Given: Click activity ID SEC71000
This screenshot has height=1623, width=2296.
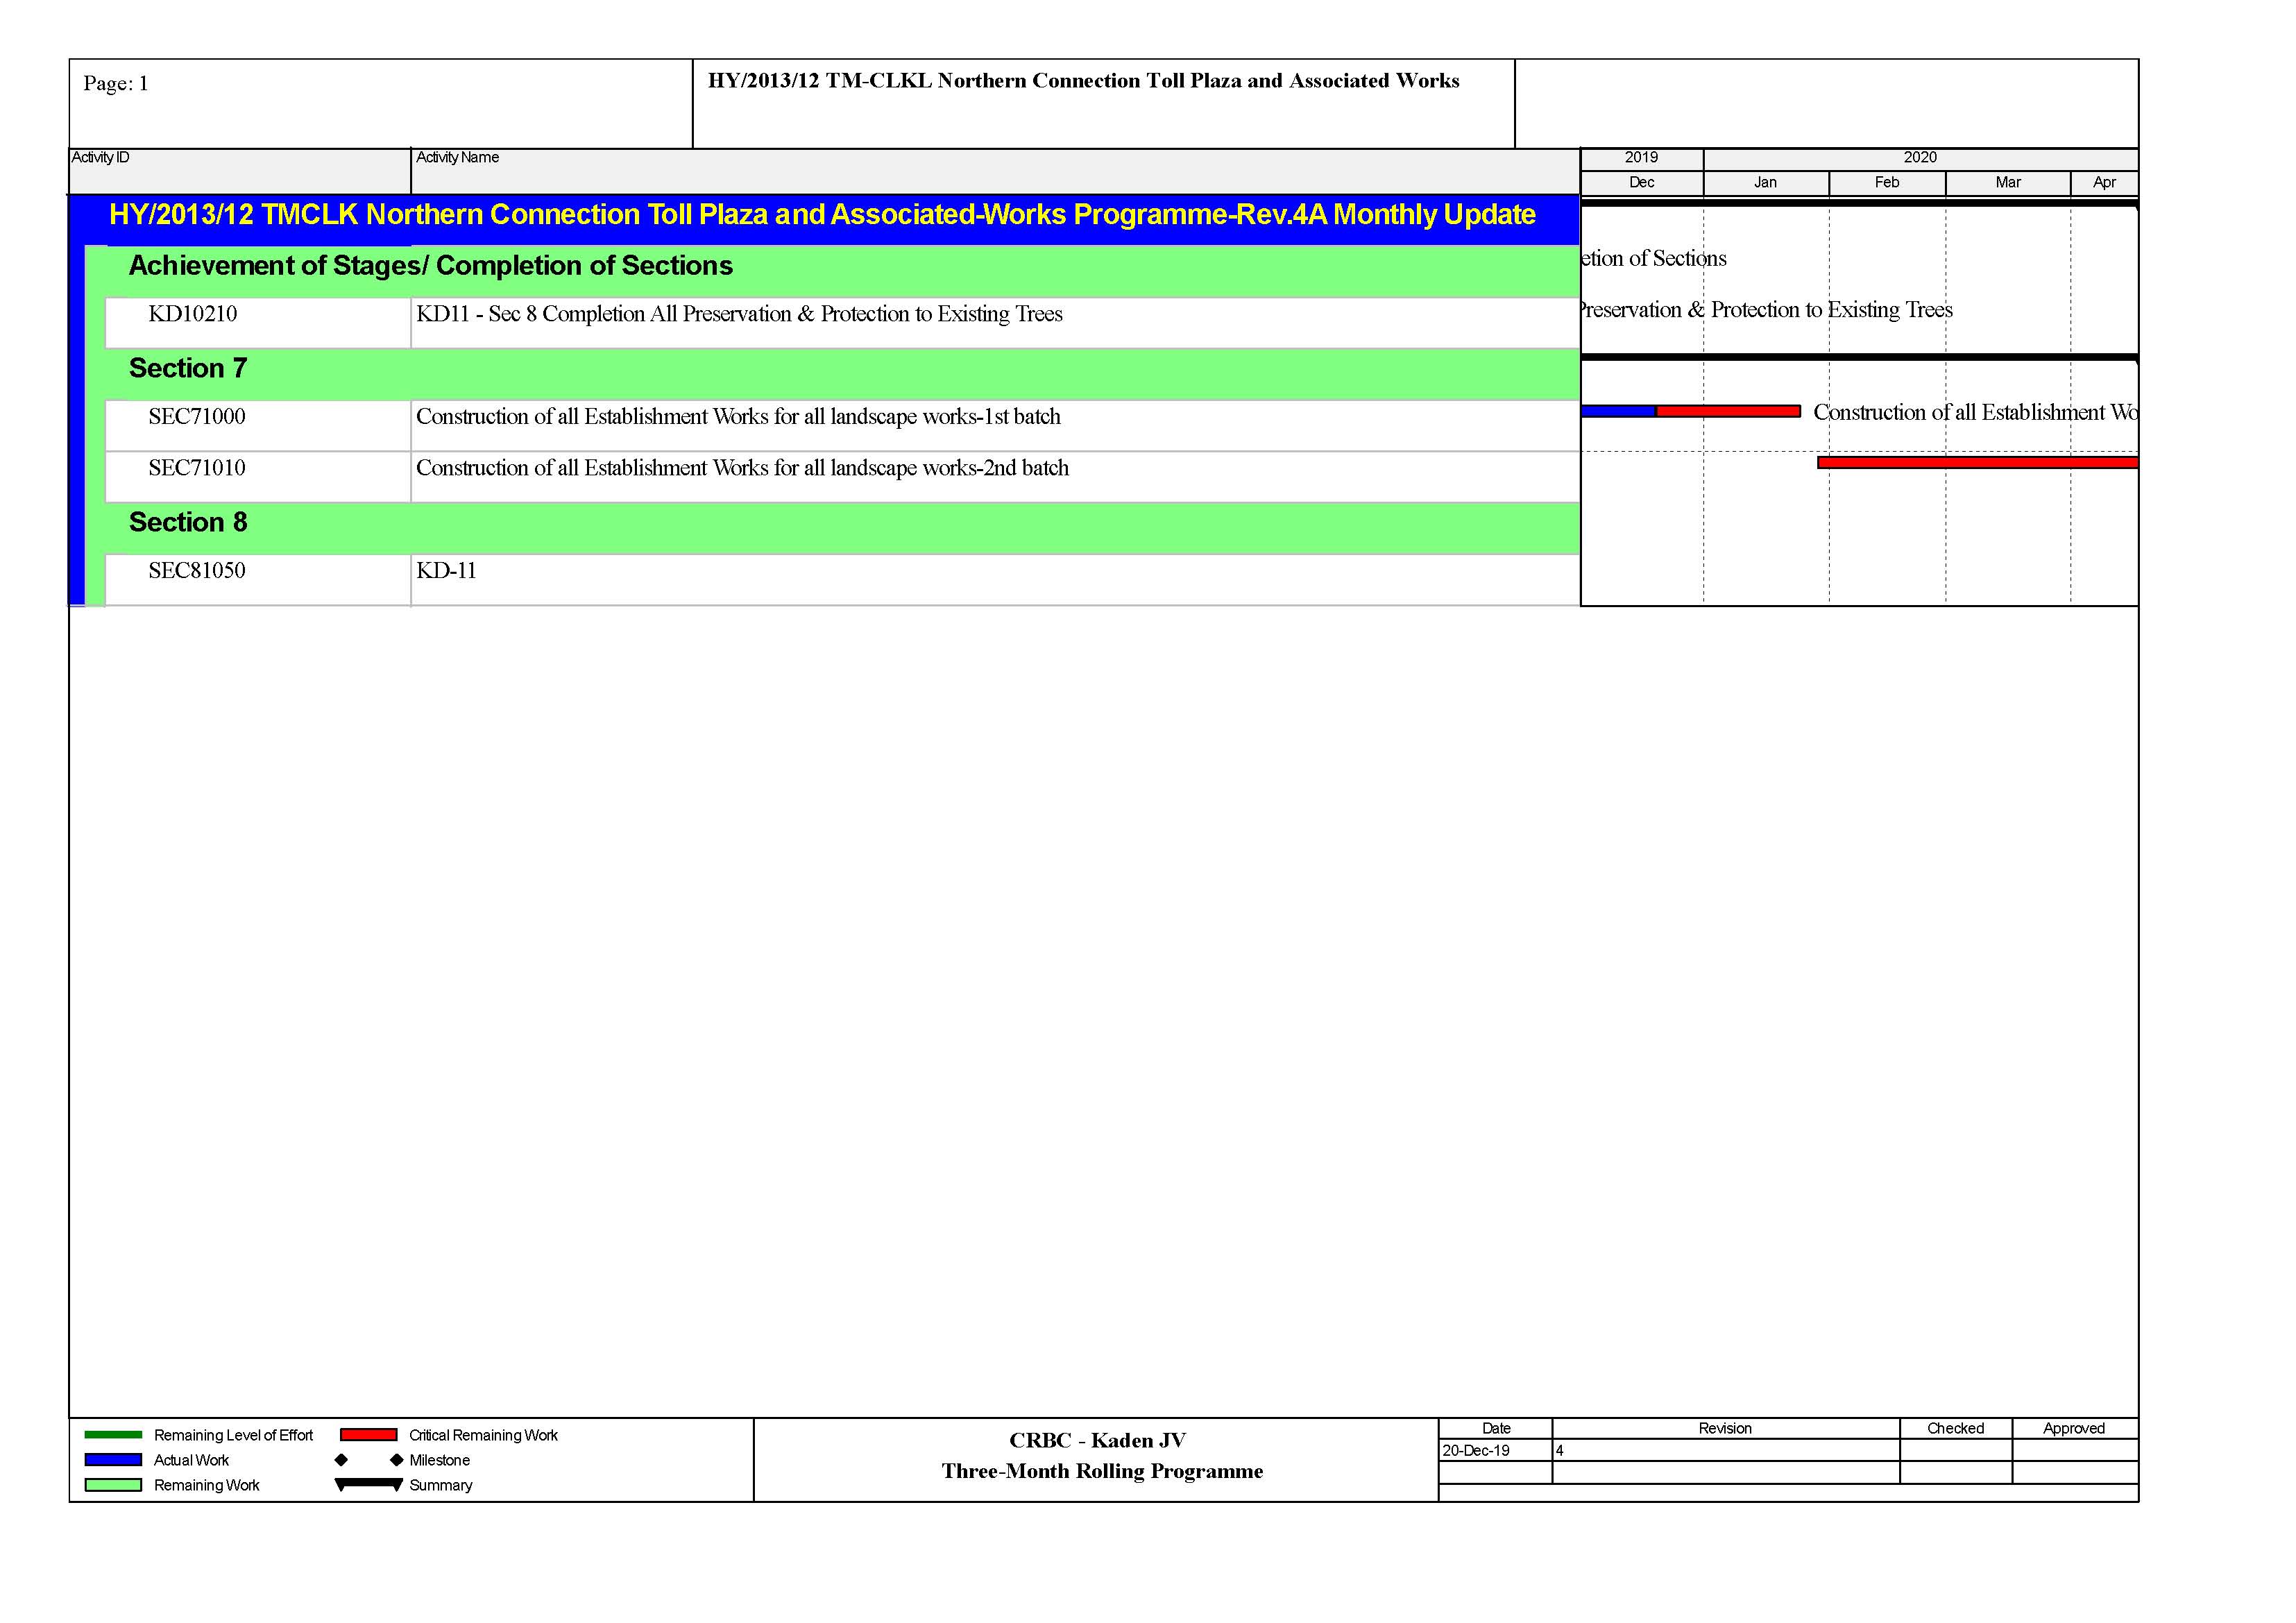Looking at the screenshot, I should [197, 416].
